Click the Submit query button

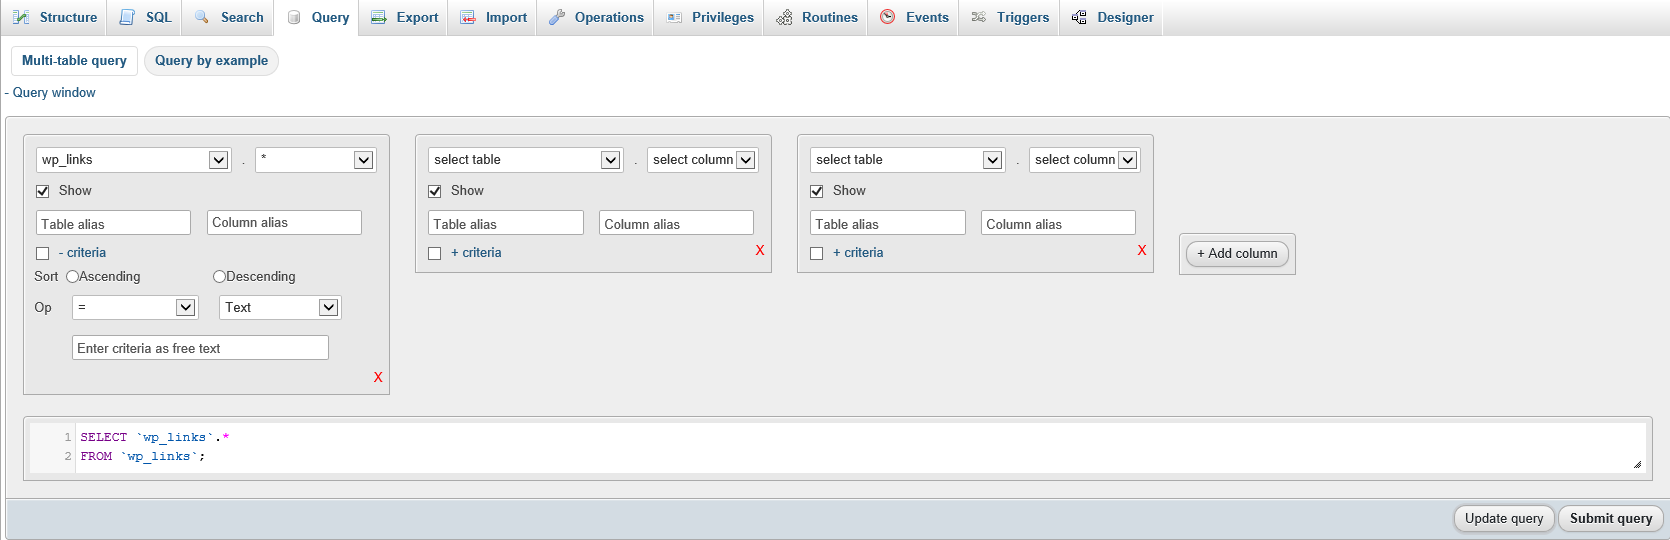[1611, 518]
